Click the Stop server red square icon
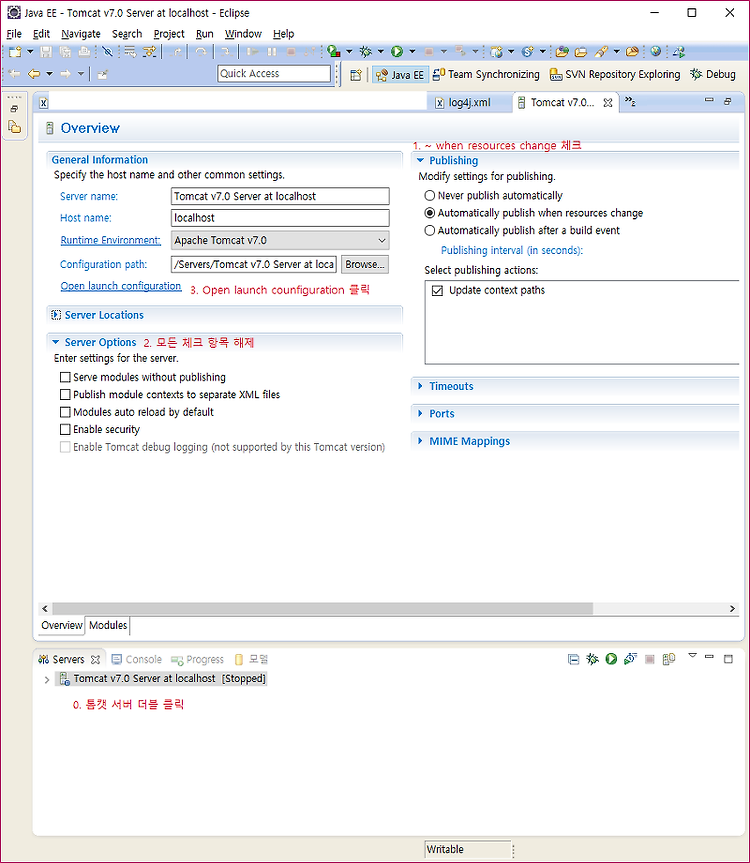This screenshot has height=863, width=750. [x=649, y=659]
